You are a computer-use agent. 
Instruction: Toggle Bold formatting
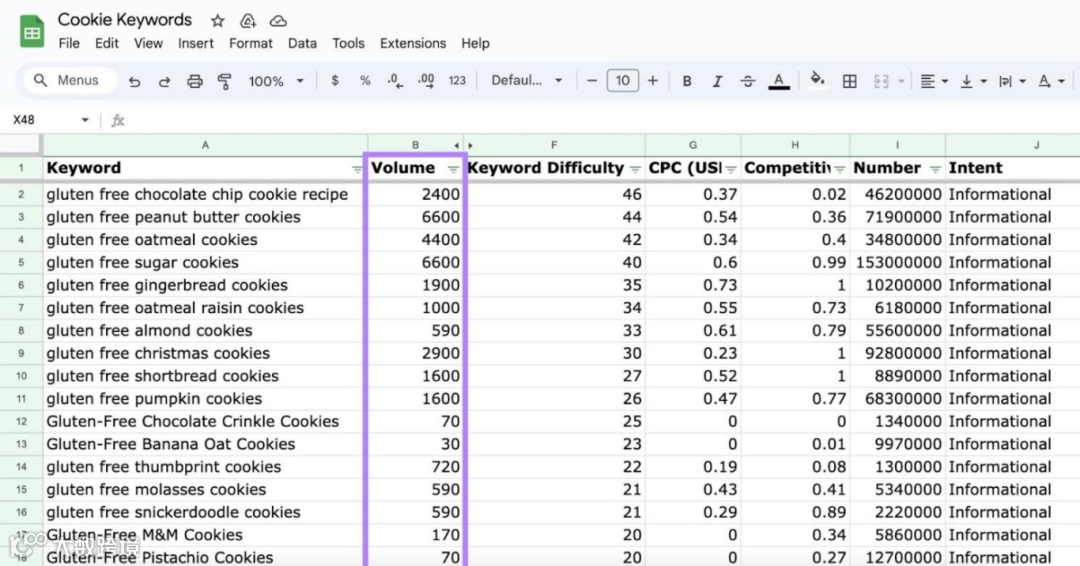point(687,81)
